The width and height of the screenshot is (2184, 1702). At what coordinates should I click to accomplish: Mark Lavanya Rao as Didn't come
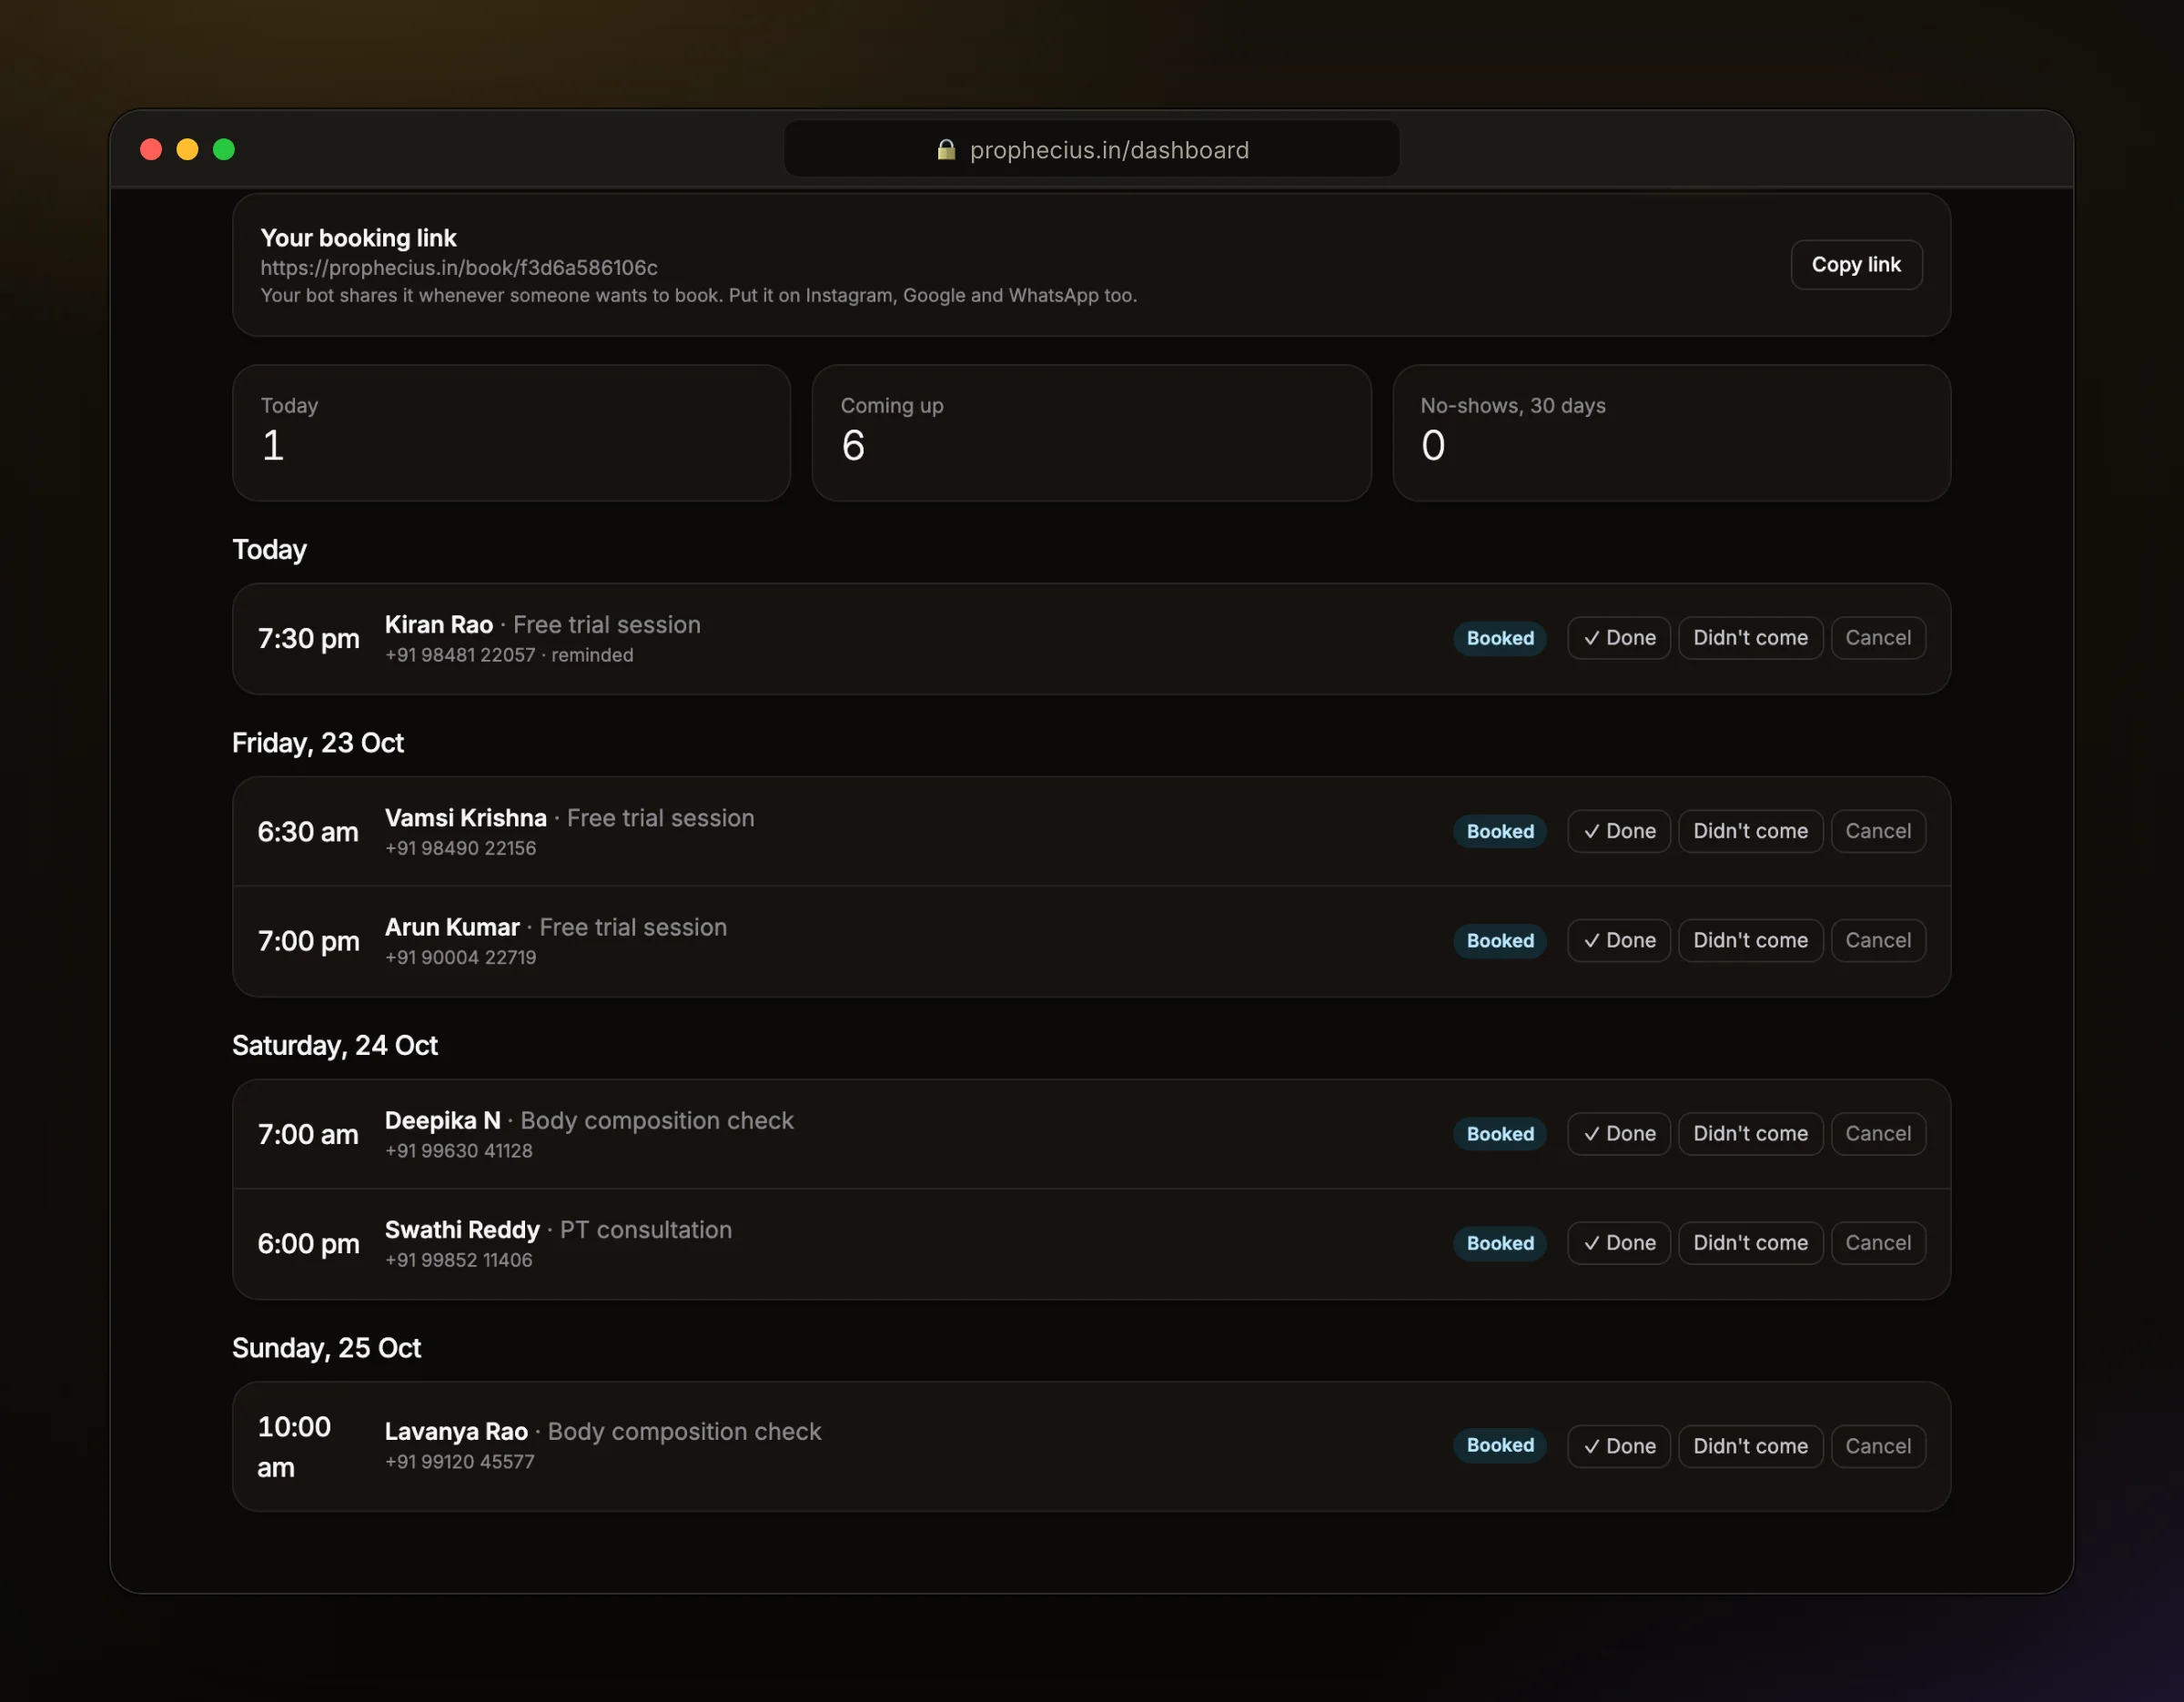coord(1750,1446)
